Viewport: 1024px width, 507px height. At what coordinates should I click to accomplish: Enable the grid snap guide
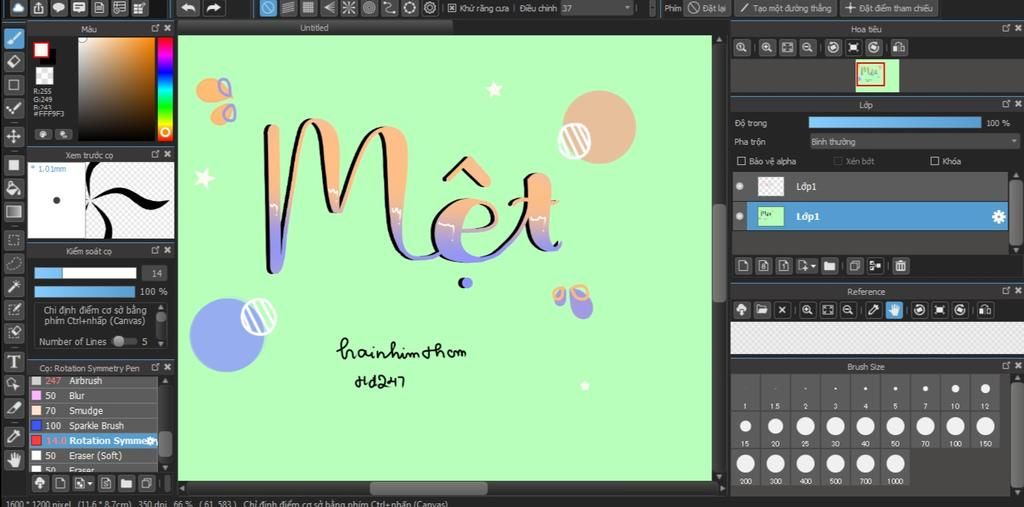pyautogui.click(x=308, y=8)
